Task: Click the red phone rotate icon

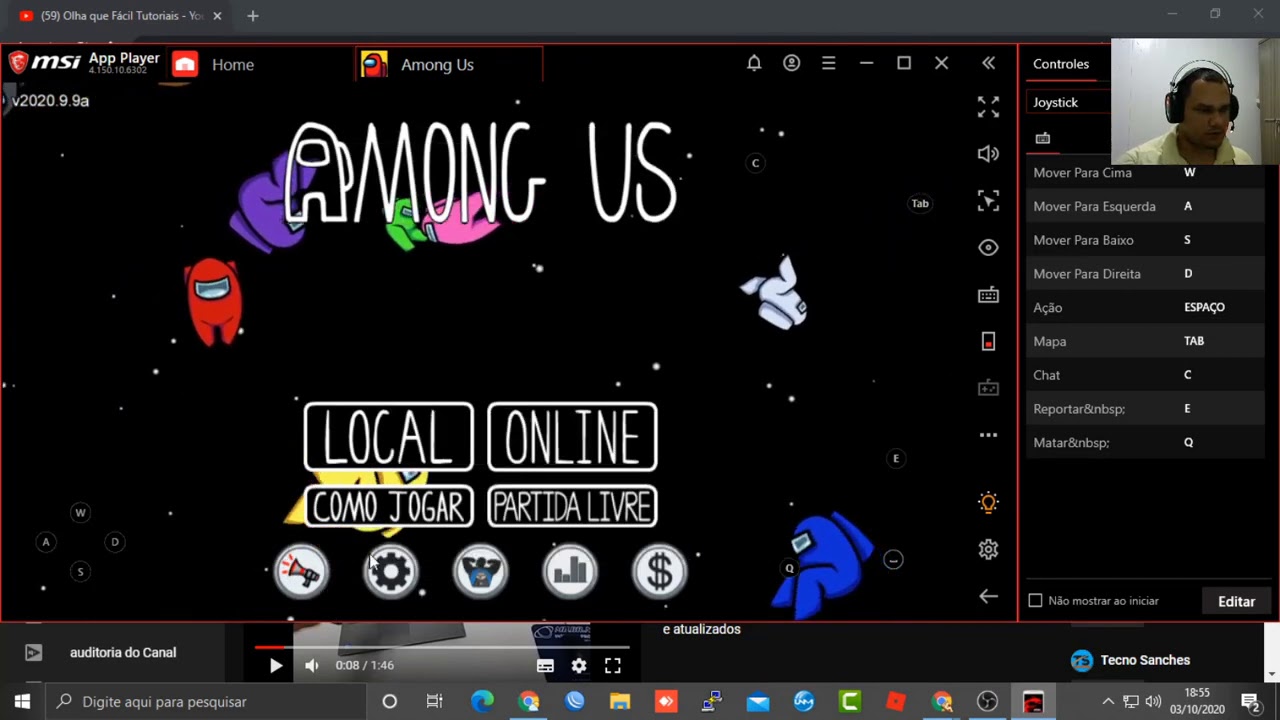Action: [x=988, y=342]
